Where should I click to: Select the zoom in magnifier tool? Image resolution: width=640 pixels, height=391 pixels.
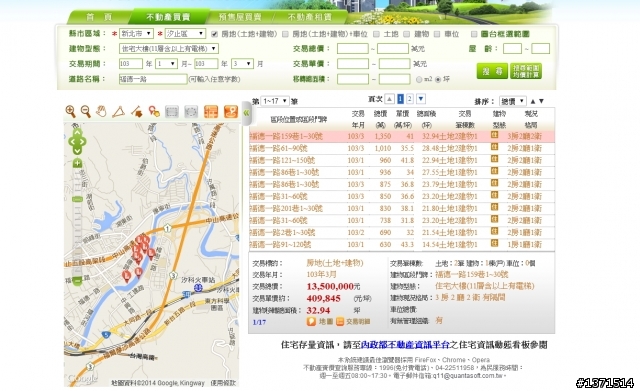(71, 111)
